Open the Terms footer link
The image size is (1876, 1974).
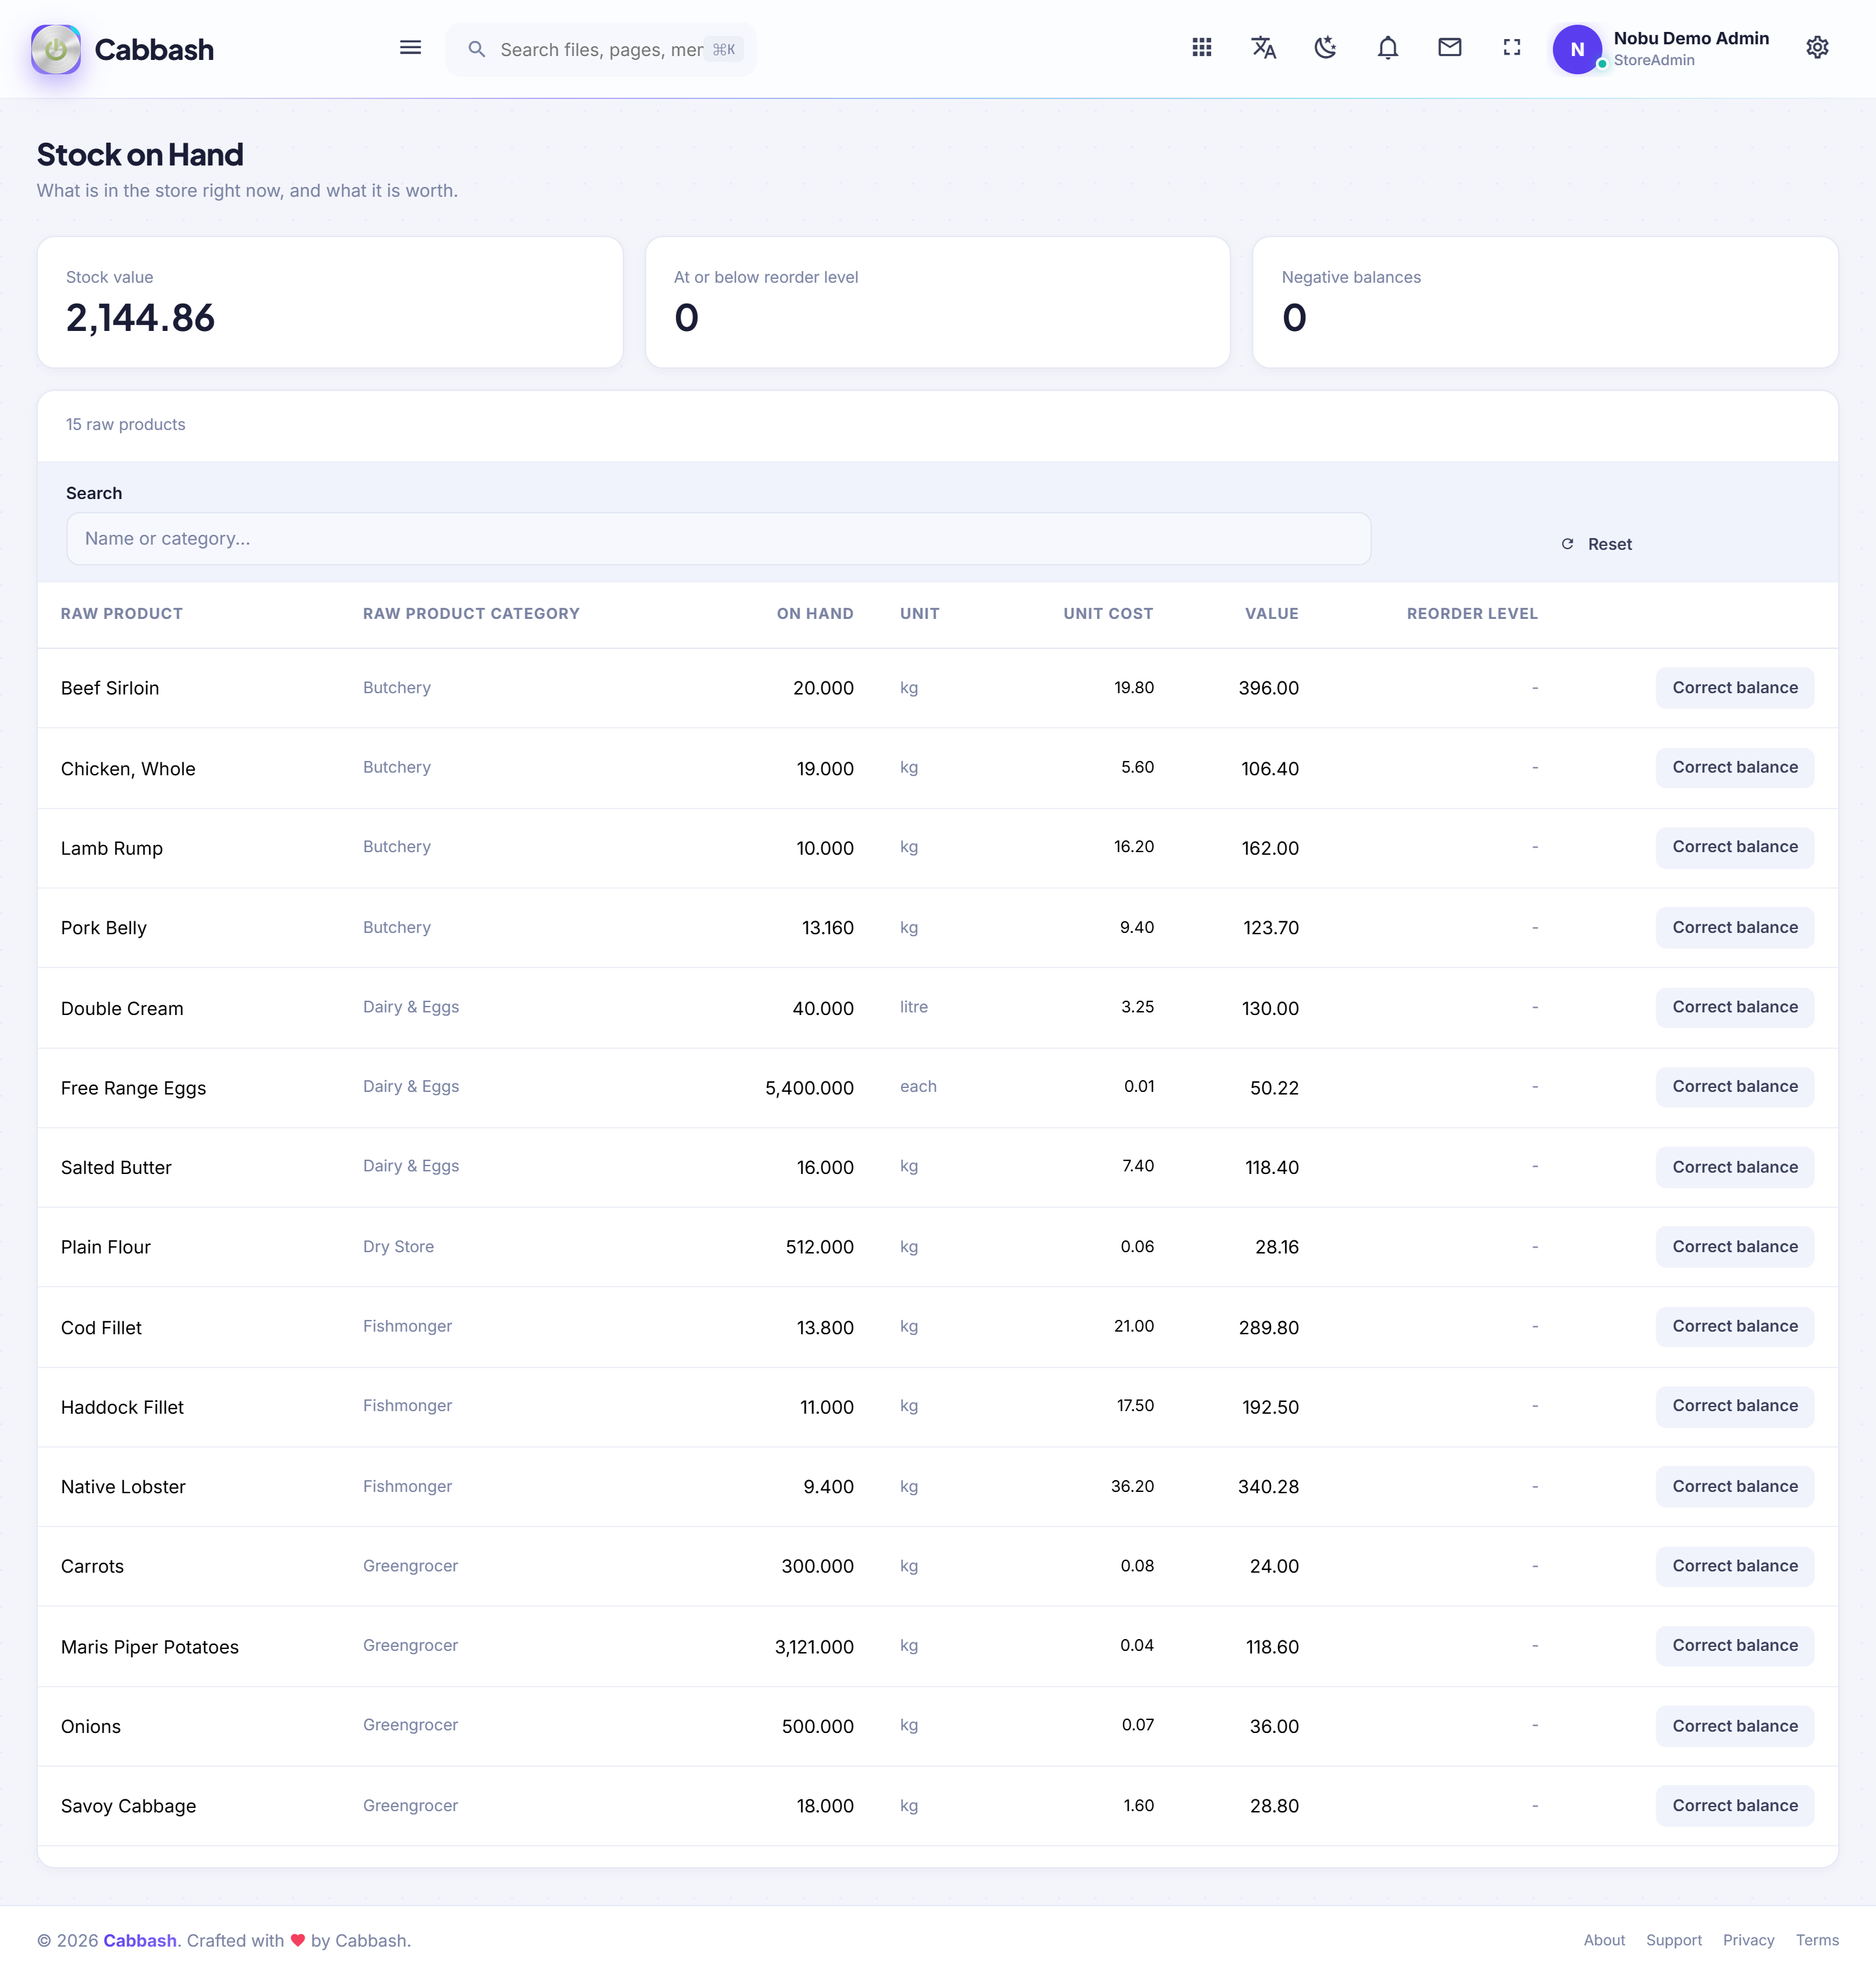tap(1817, 1940)
